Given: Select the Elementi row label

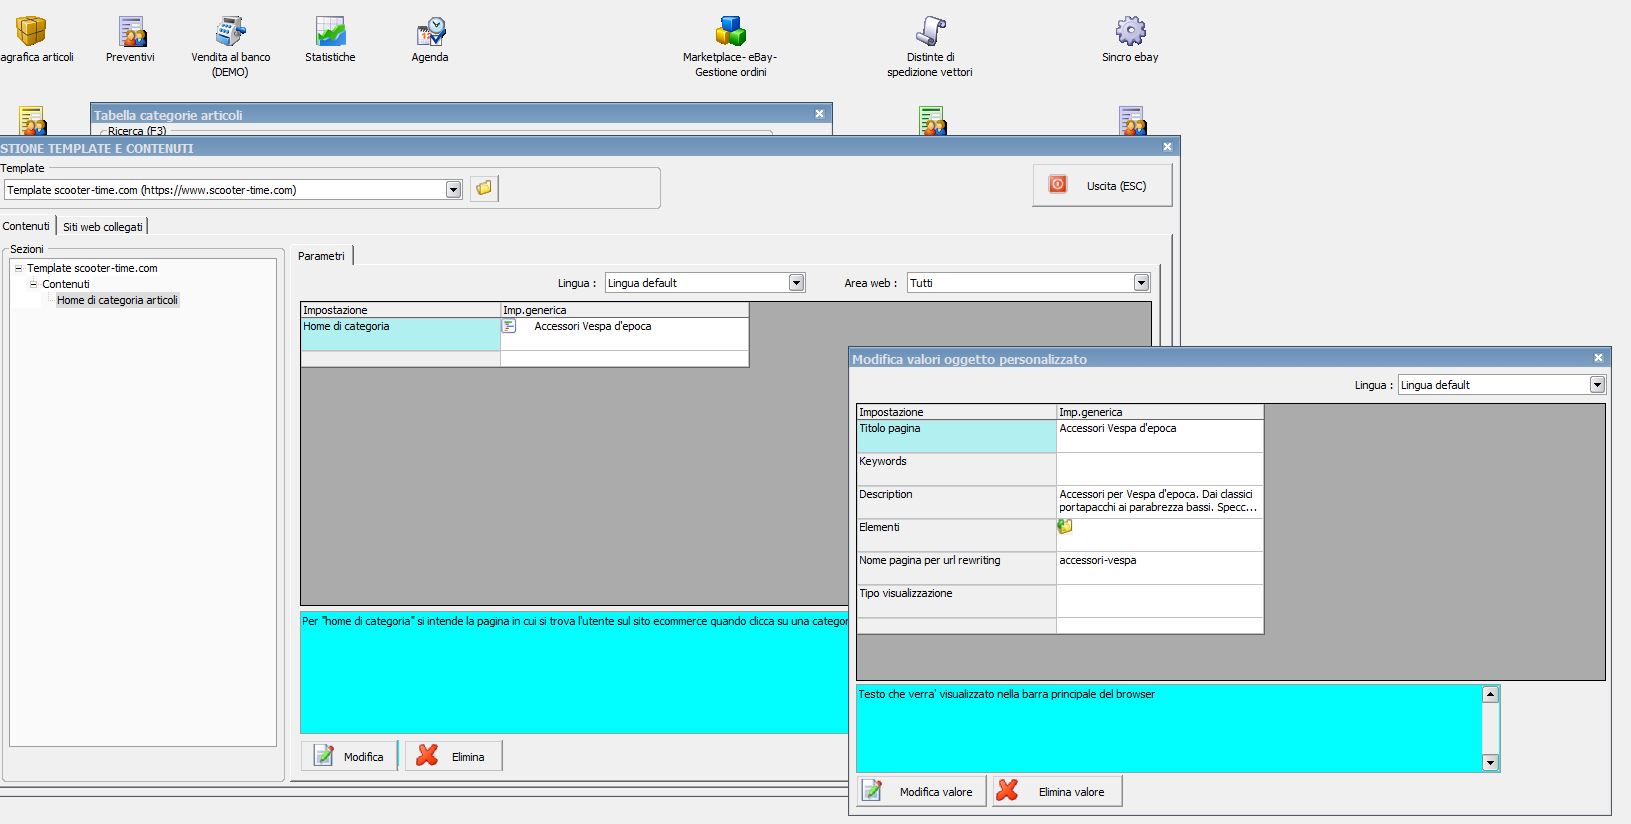Looking at the screenshot, I should coord(956,535).
